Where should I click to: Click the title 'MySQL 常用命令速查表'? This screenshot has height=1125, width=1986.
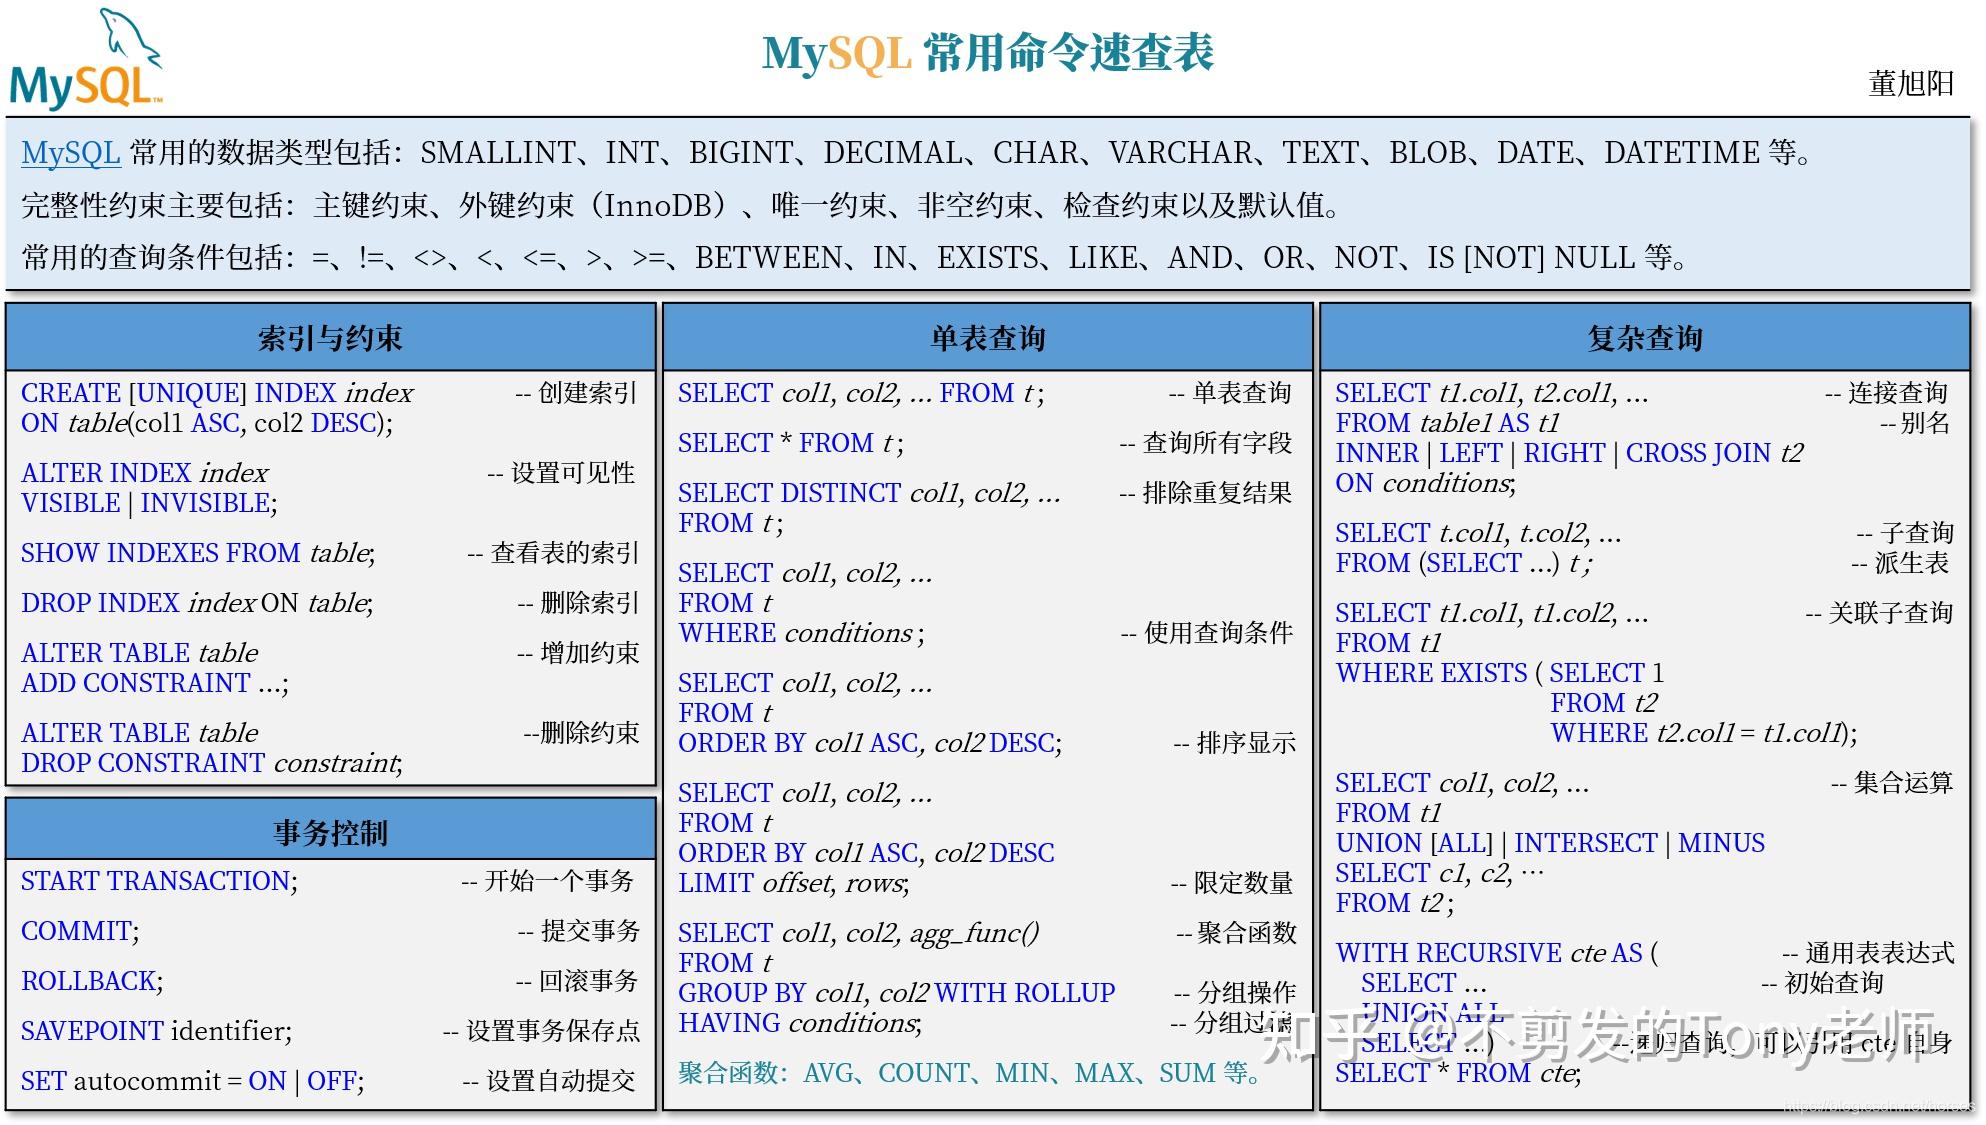(x=987, y=53)
